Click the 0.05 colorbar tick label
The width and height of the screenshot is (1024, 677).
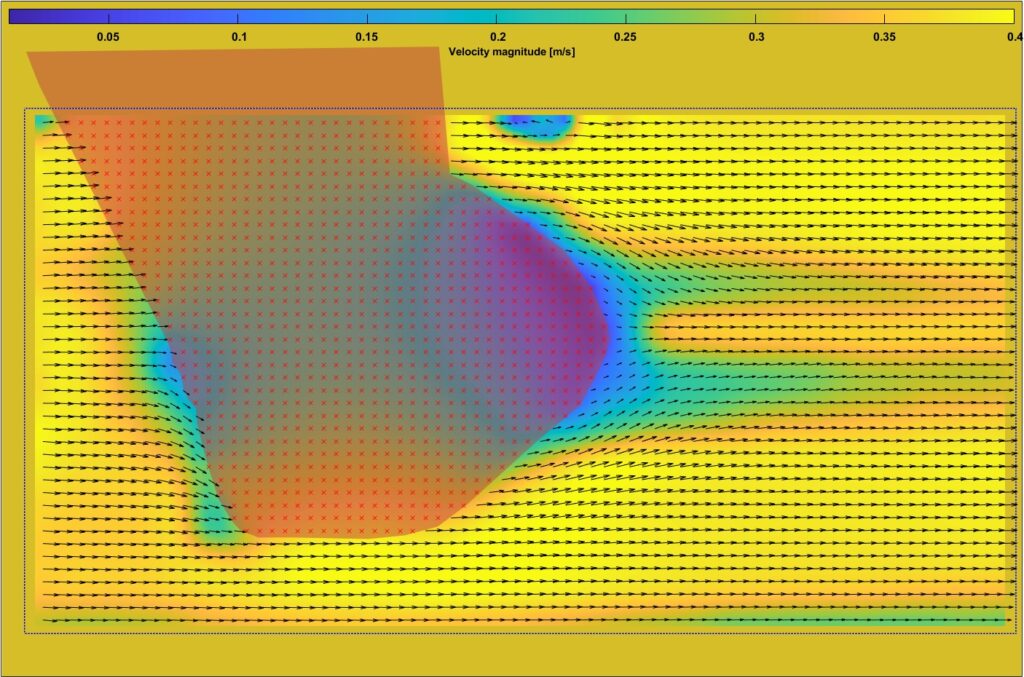(108, 37)
